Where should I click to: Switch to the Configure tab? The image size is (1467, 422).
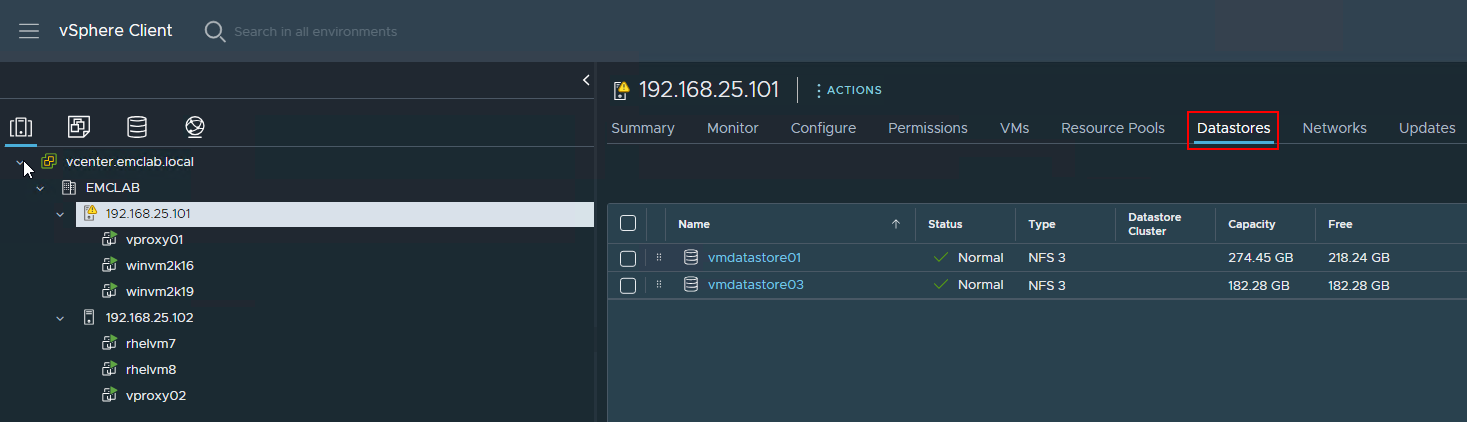823,128
